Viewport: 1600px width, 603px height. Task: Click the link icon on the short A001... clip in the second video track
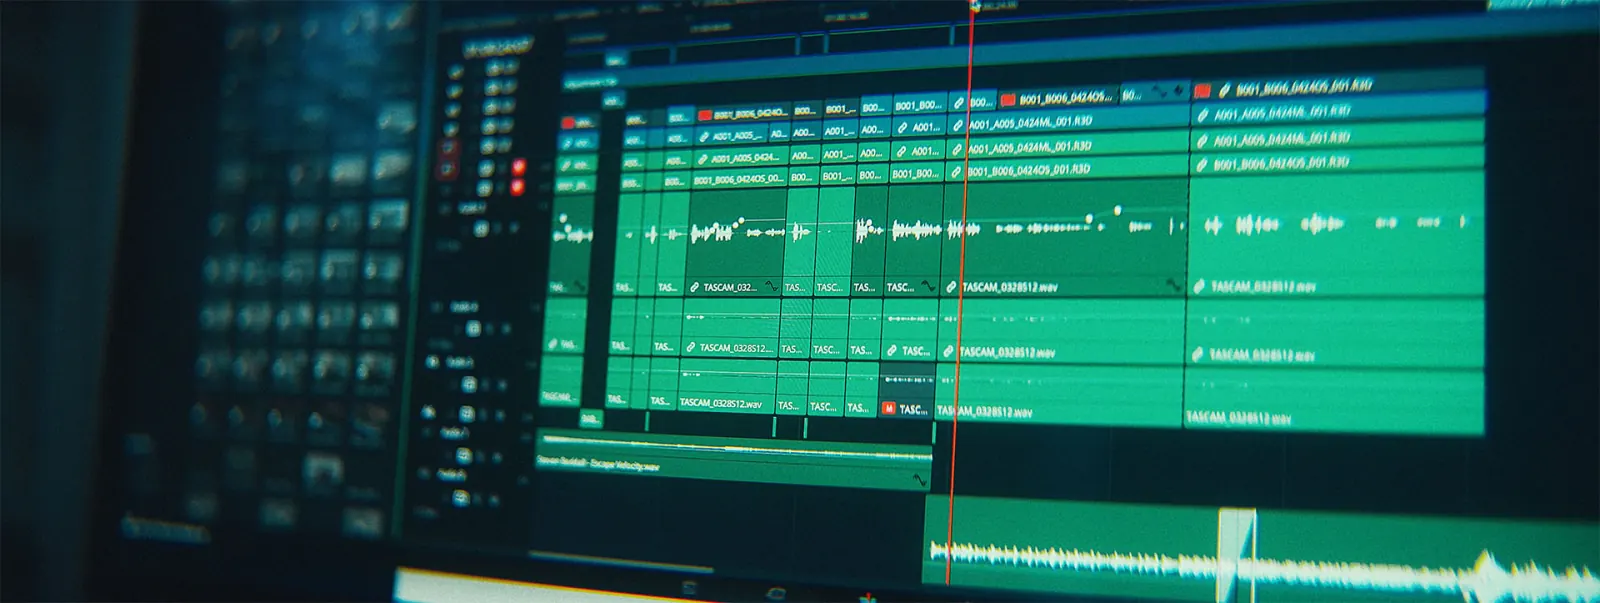(x=902, y=128)
